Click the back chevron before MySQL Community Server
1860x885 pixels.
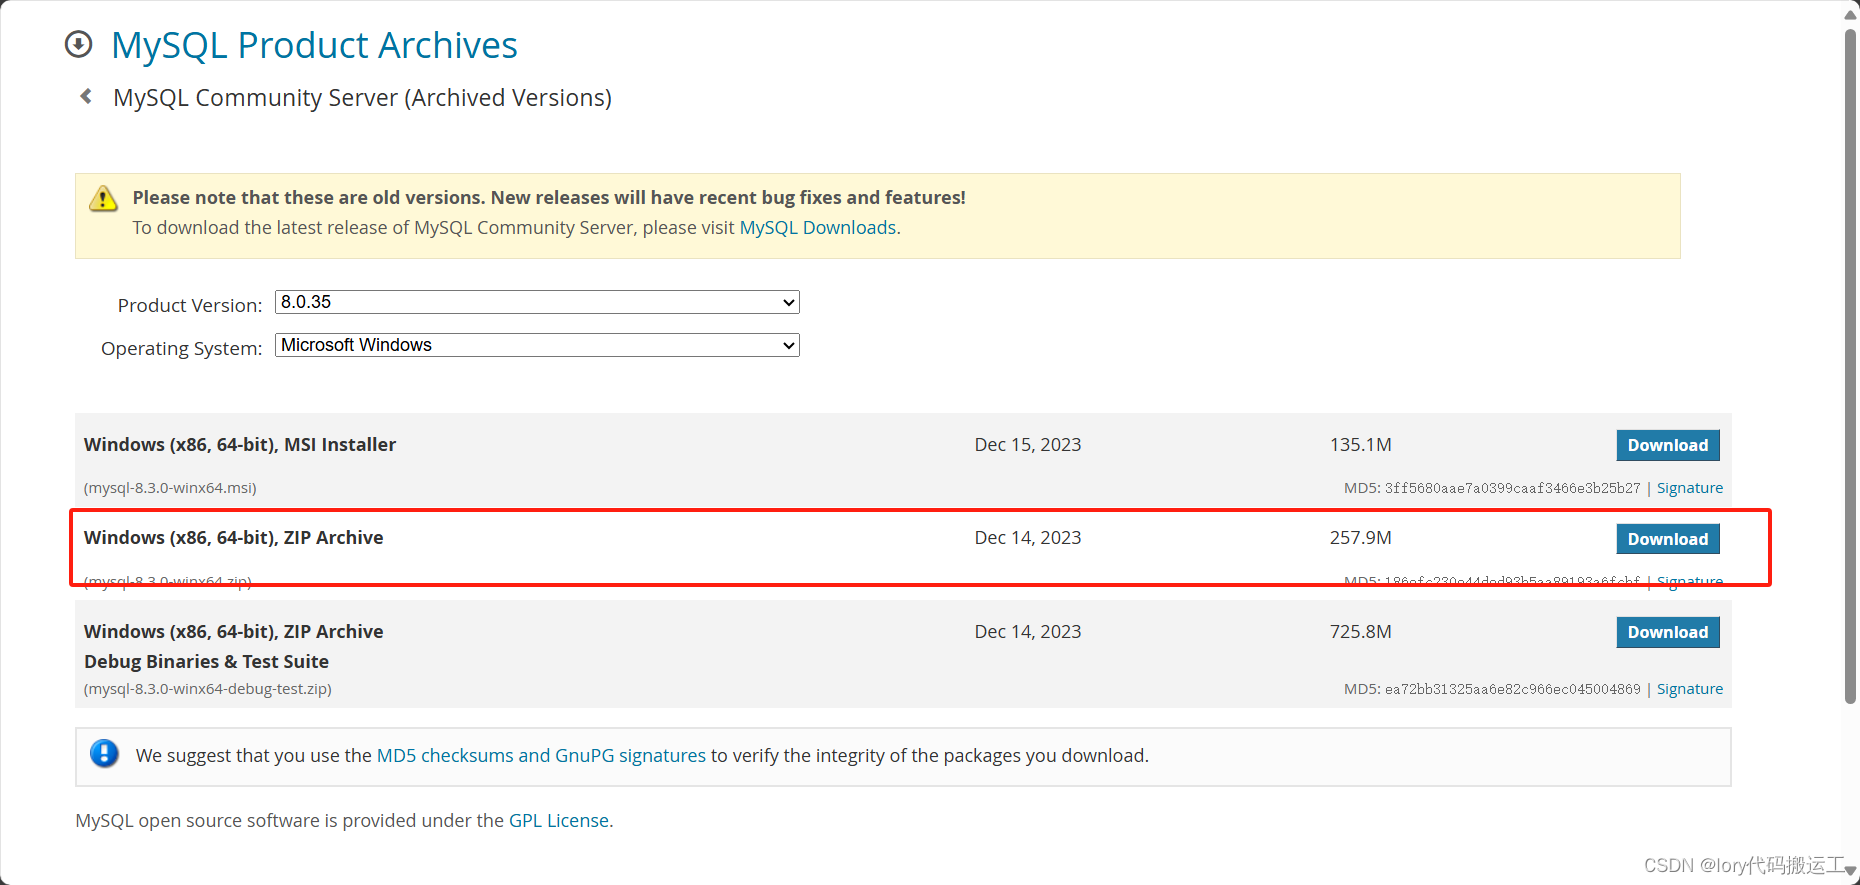(86, 96)
